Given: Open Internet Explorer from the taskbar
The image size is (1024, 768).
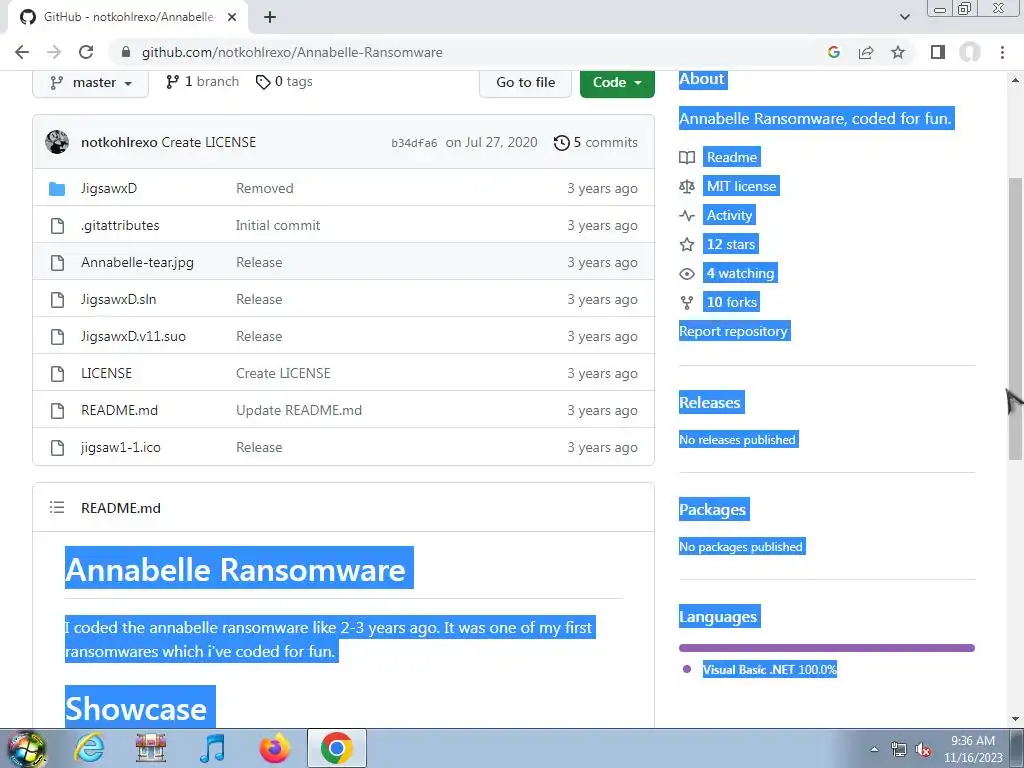Looking at the screenshot, I should pos(89,748).
